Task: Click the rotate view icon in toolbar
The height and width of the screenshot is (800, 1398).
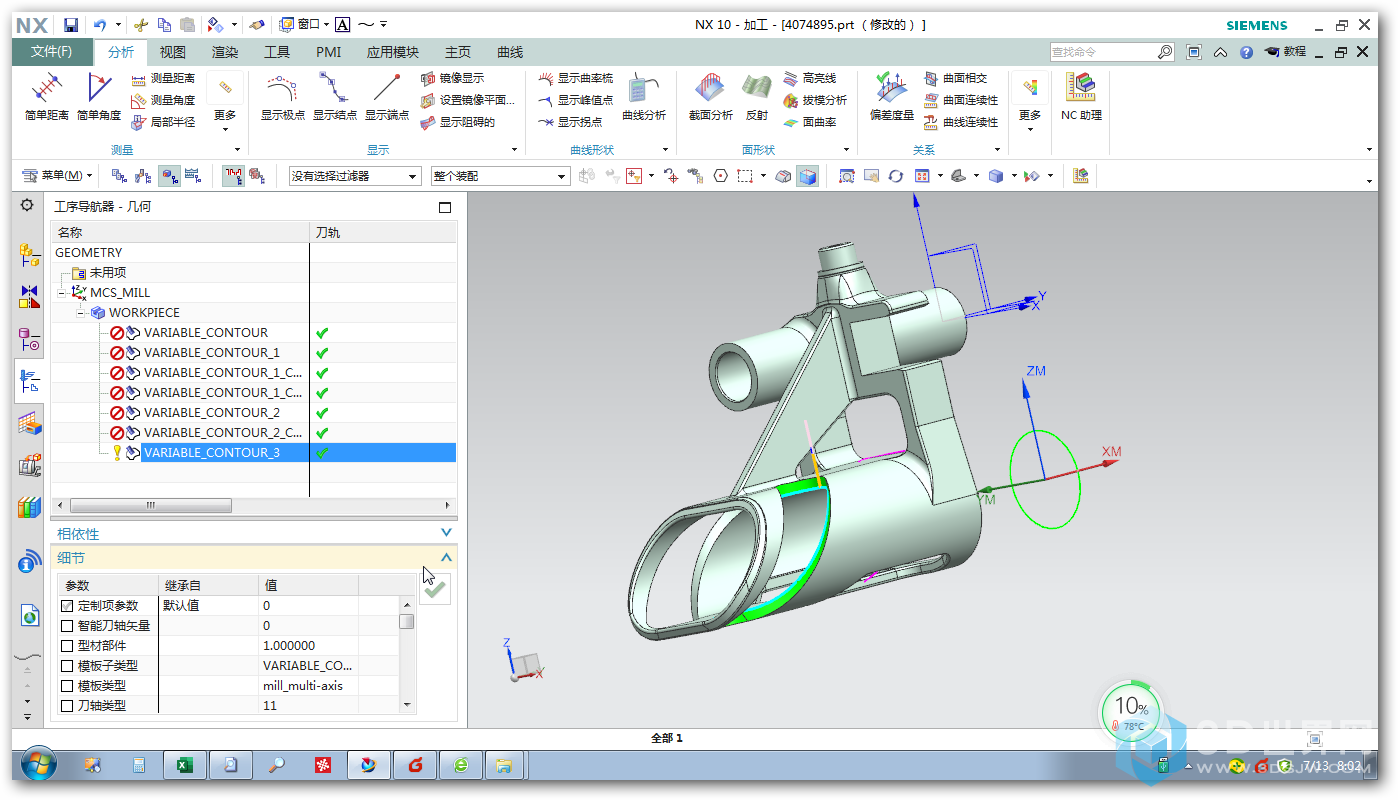Action: (895, 176)
